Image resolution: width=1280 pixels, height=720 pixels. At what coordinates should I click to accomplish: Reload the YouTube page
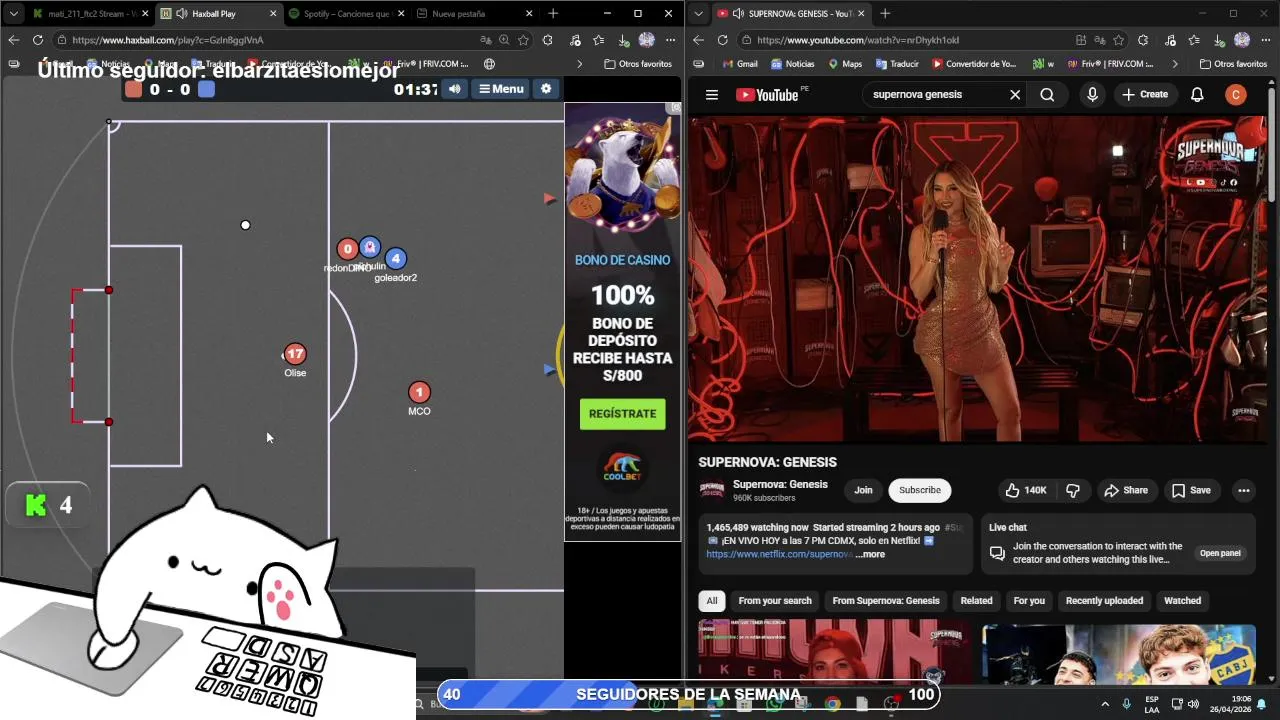pos(722,40)
